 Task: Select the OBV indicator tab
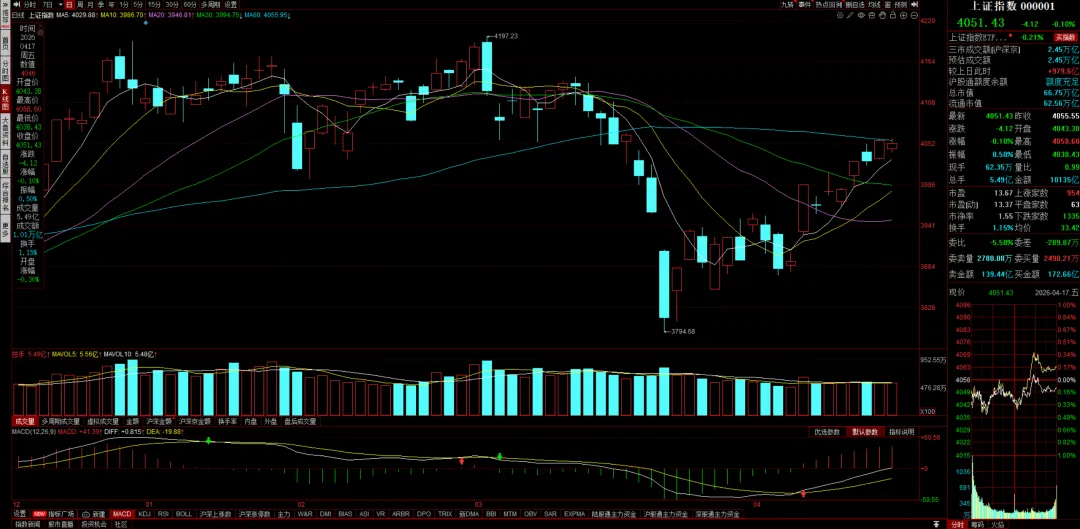tap(530, 514)
